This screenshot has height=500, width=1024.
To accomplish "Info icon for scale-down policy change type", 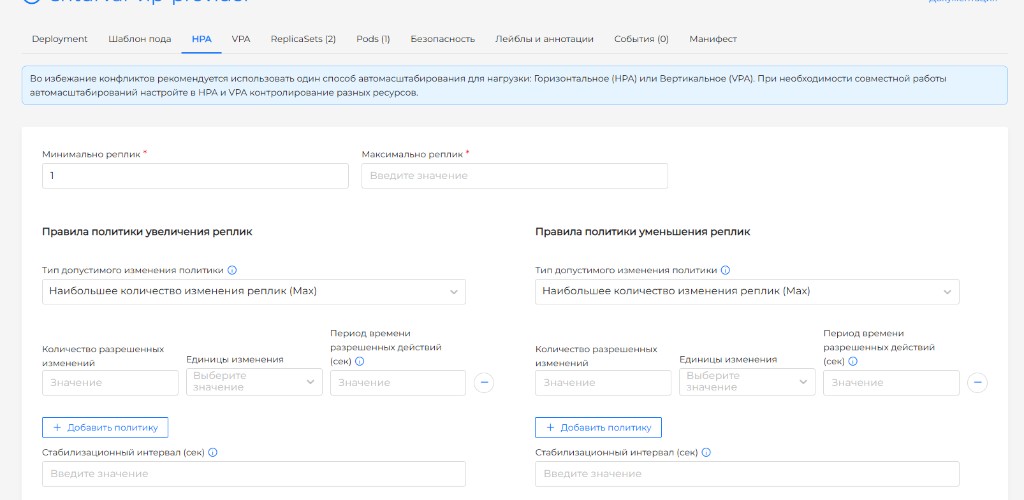I will [x=726, y=270].
